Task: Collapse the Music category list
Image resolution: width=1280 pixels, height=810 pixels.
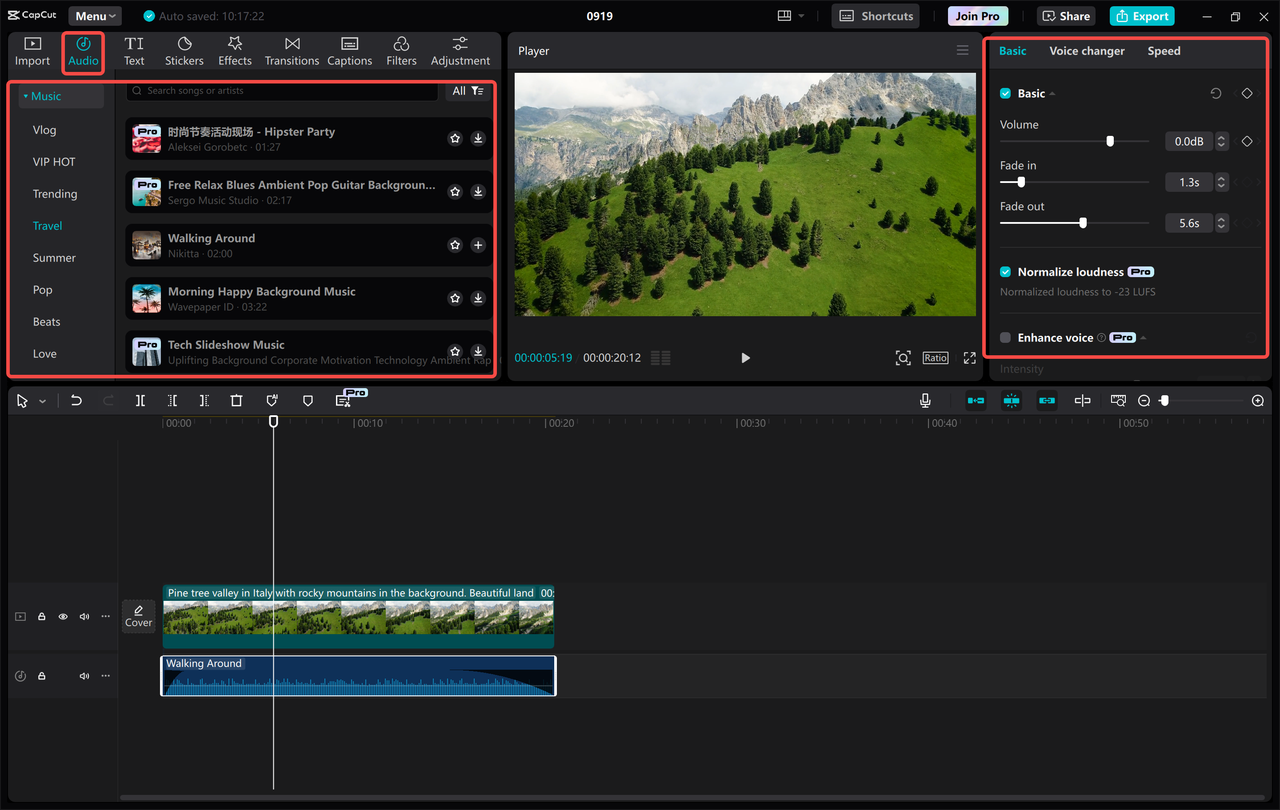Action: tap(26, 97)
